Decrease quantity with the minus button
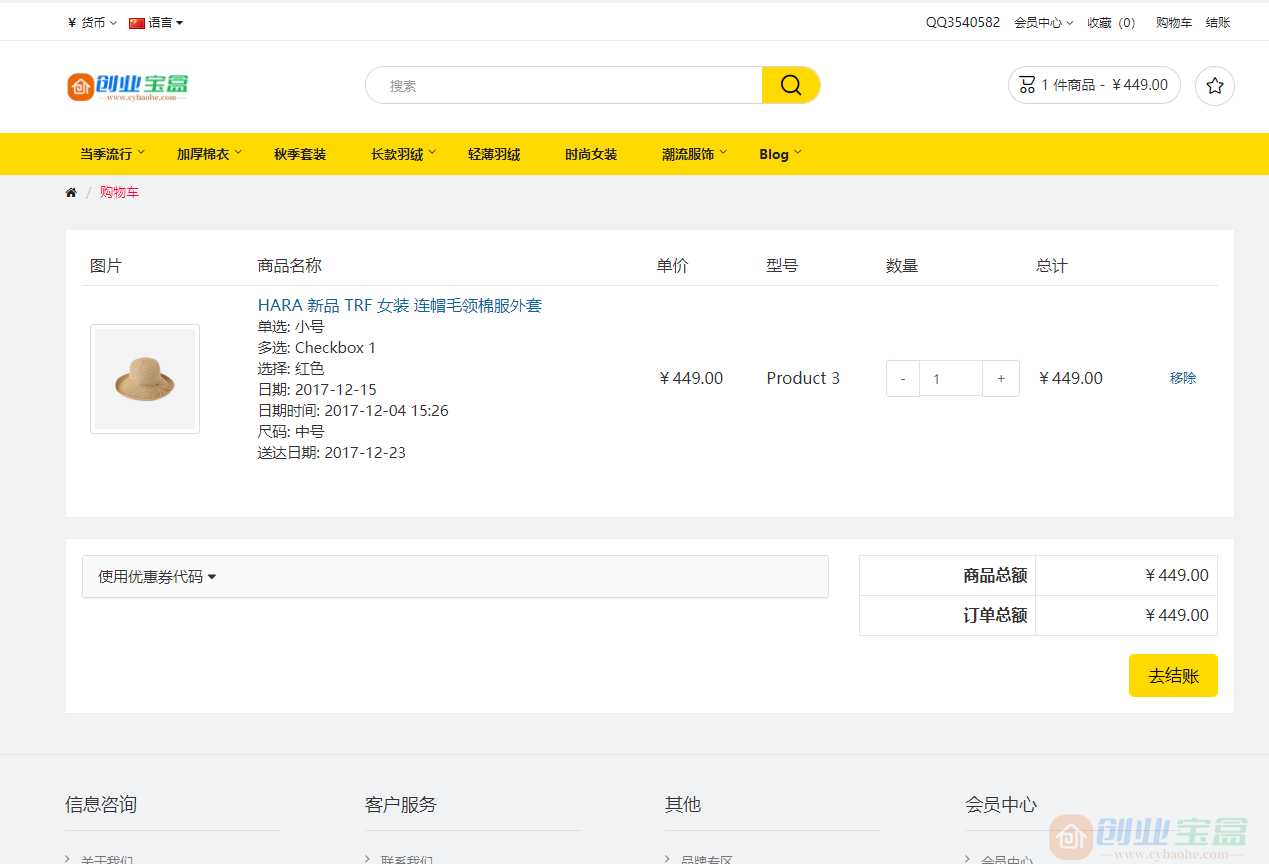This screenshot has height=864, width=1269. coord(903,378)
